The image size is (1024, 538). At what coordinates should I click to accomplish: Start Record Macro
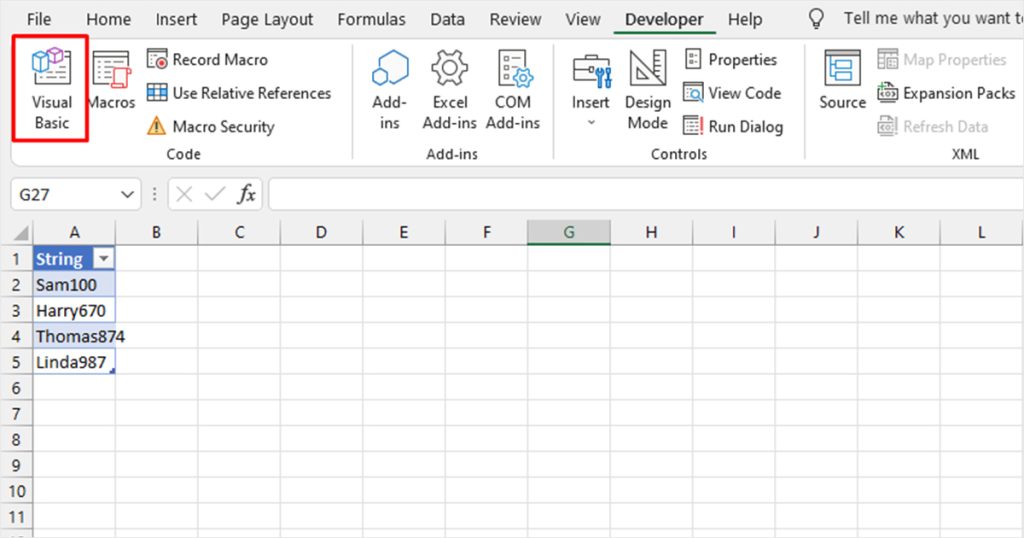[207, 59]
